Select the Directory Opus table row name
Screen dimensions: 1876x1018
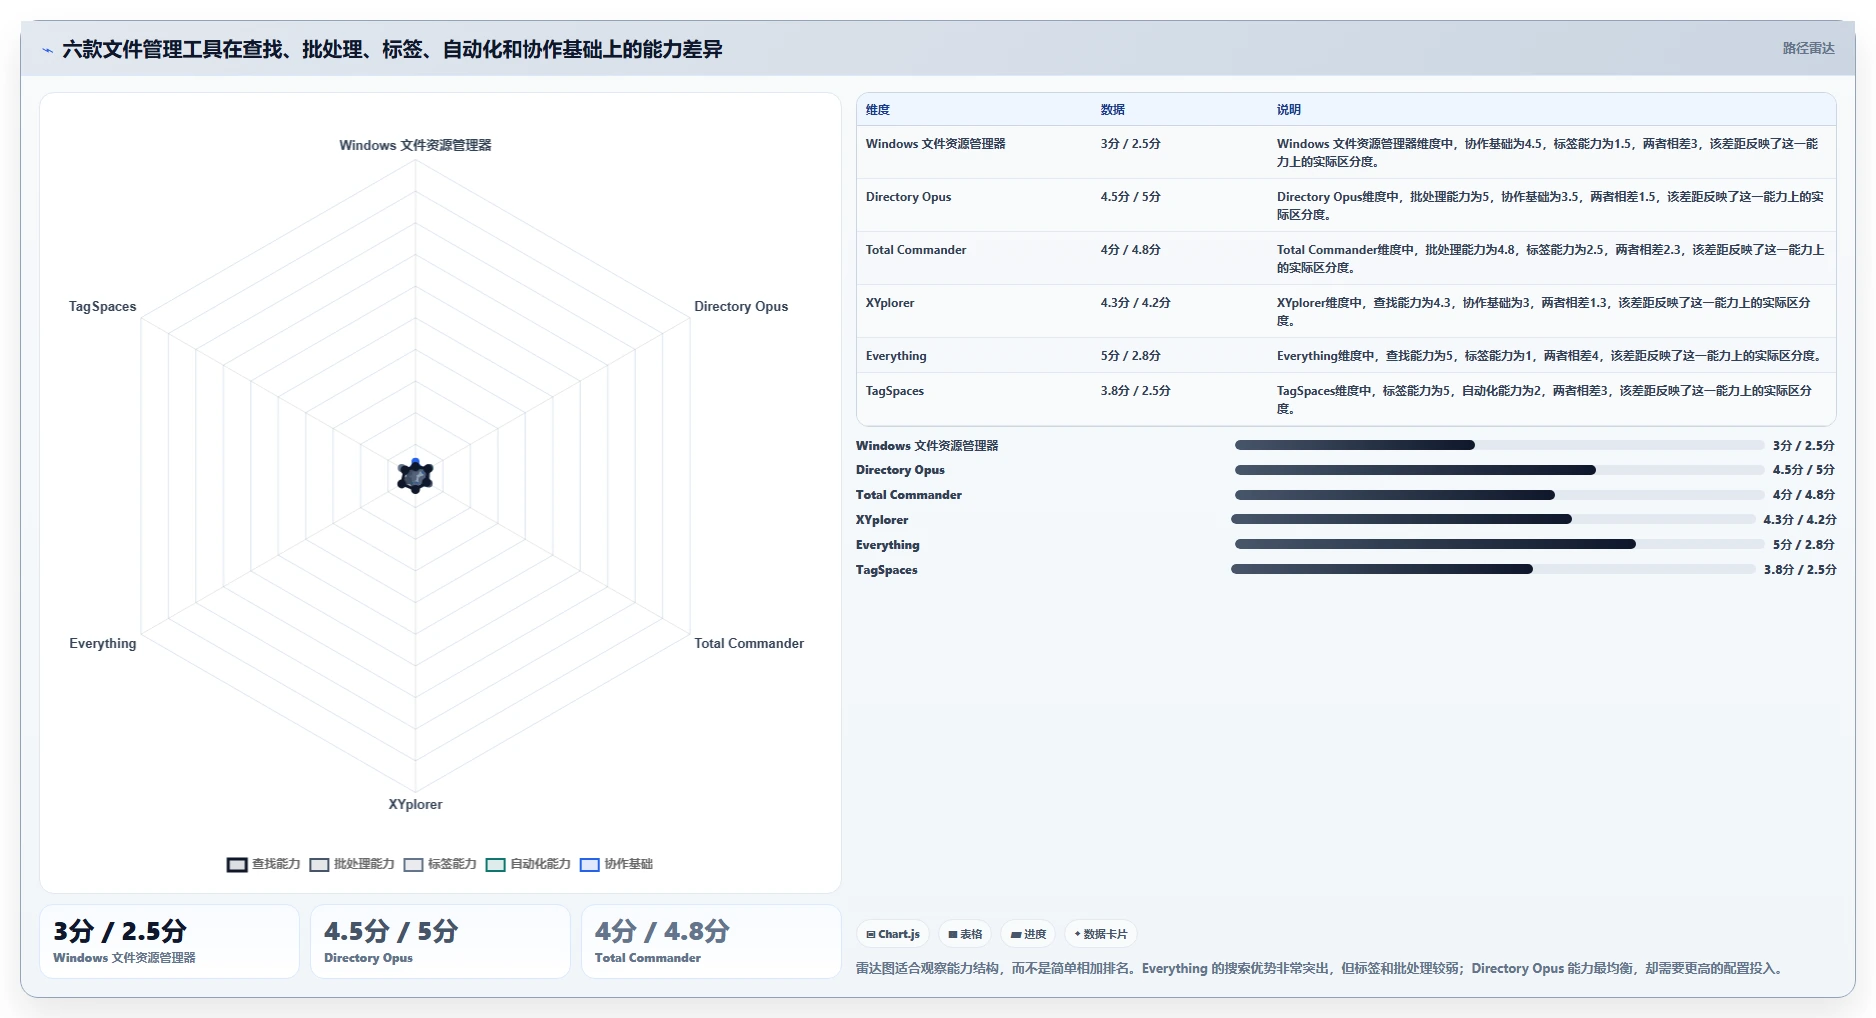pyautogui.click(x=908, y=197)
